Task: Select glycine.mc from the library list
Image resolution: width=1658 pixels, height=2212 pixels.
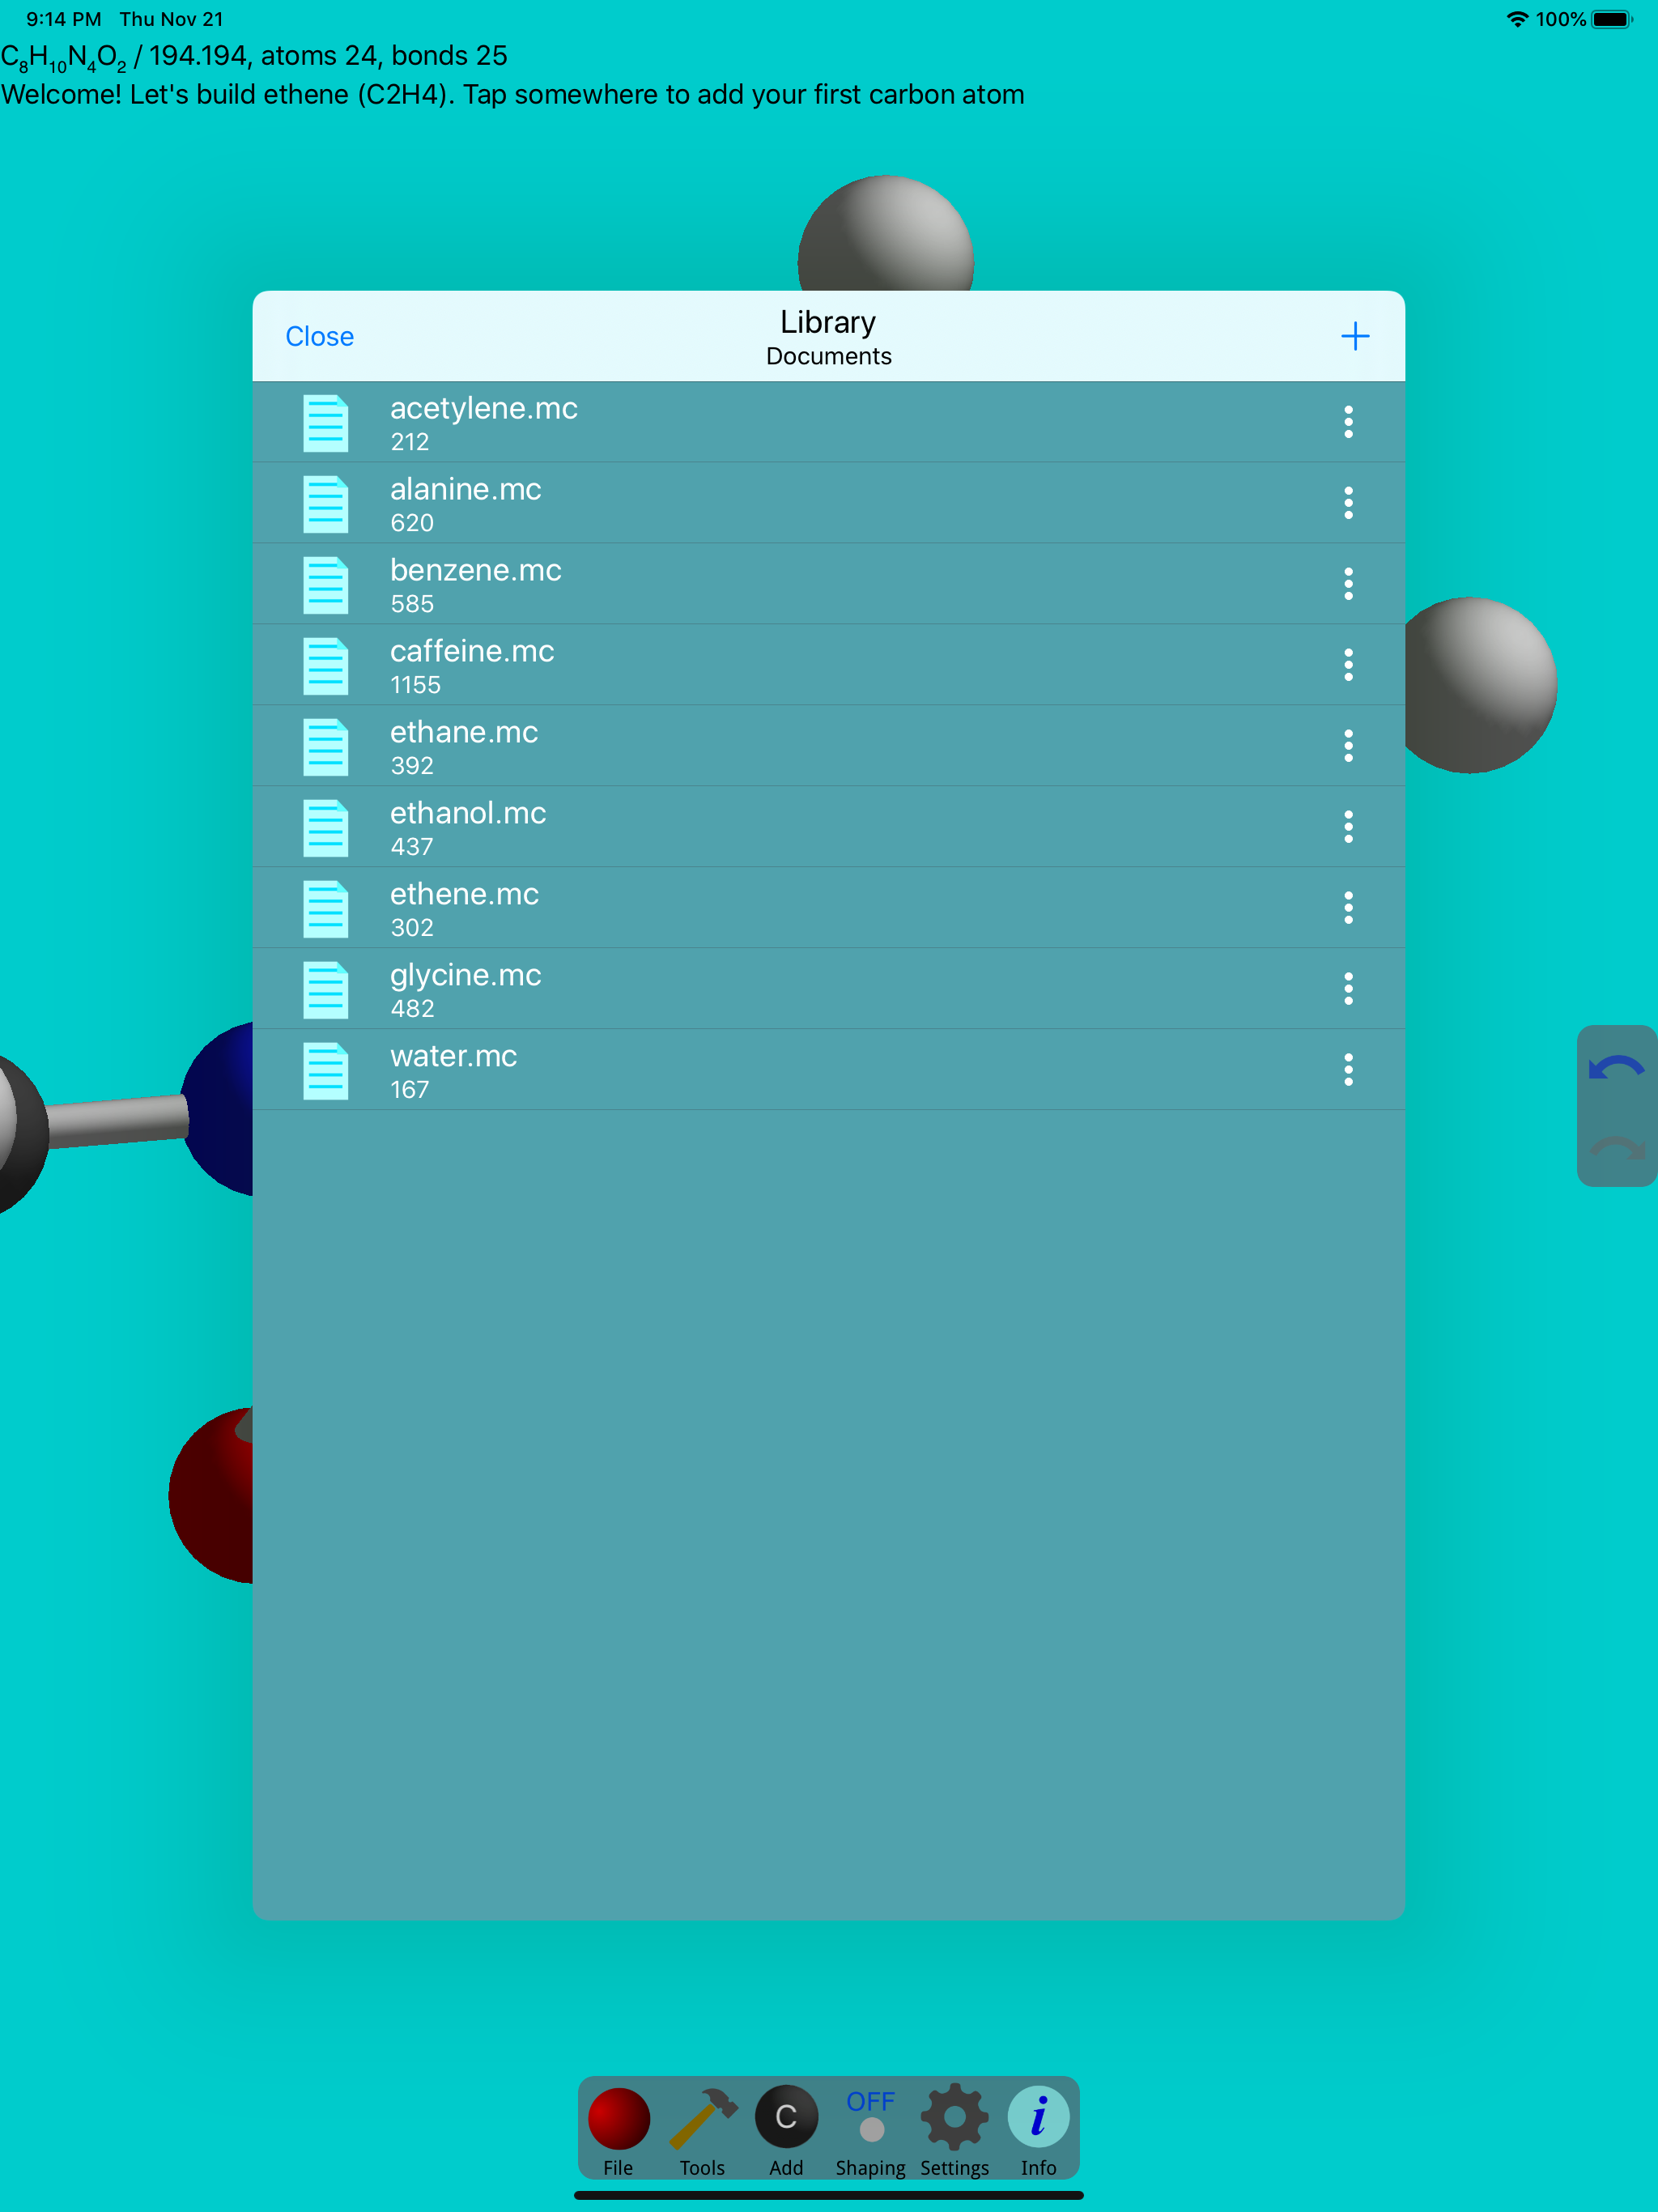Action: pos(466,989)
